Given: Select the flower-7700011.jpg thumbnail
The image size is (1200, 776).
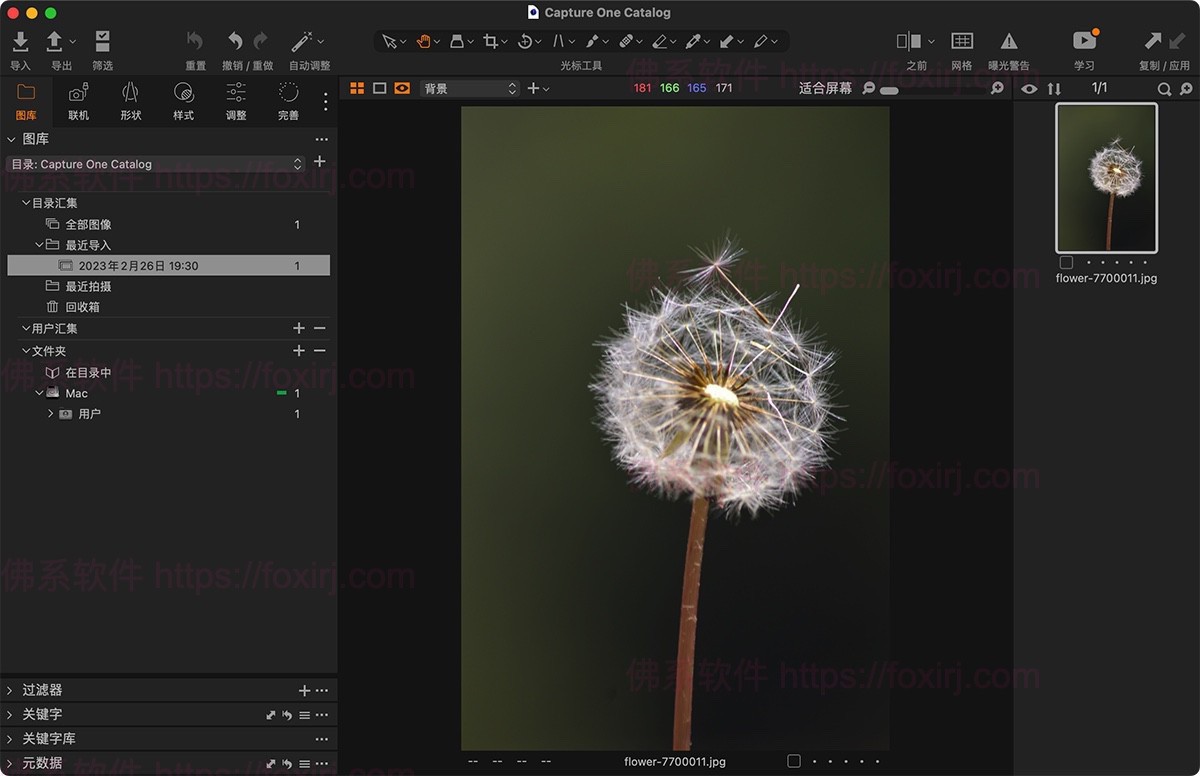Looking at the screenshot, I should tap(1104, 179).
